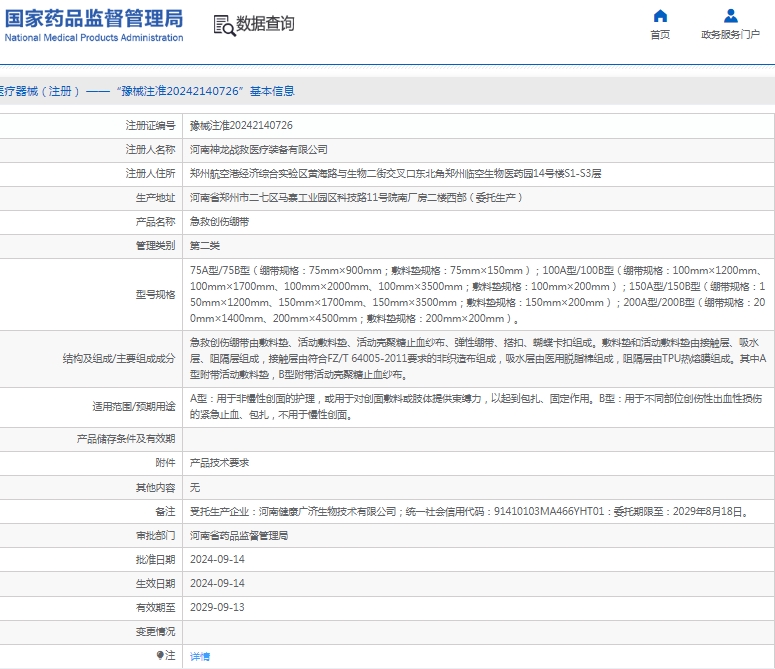
Task: Click the 其他内容 label
Action: click(x=155, y=488)
